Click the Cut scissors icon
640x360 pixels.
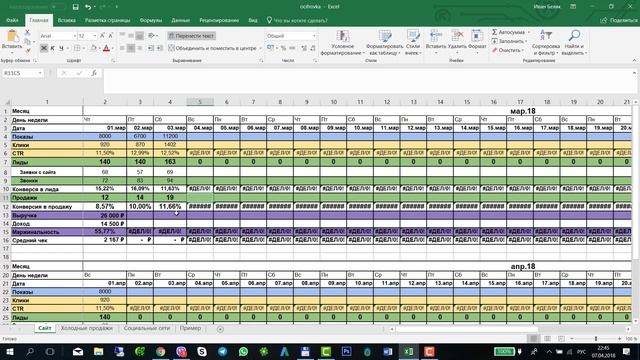tap(27, 32)
